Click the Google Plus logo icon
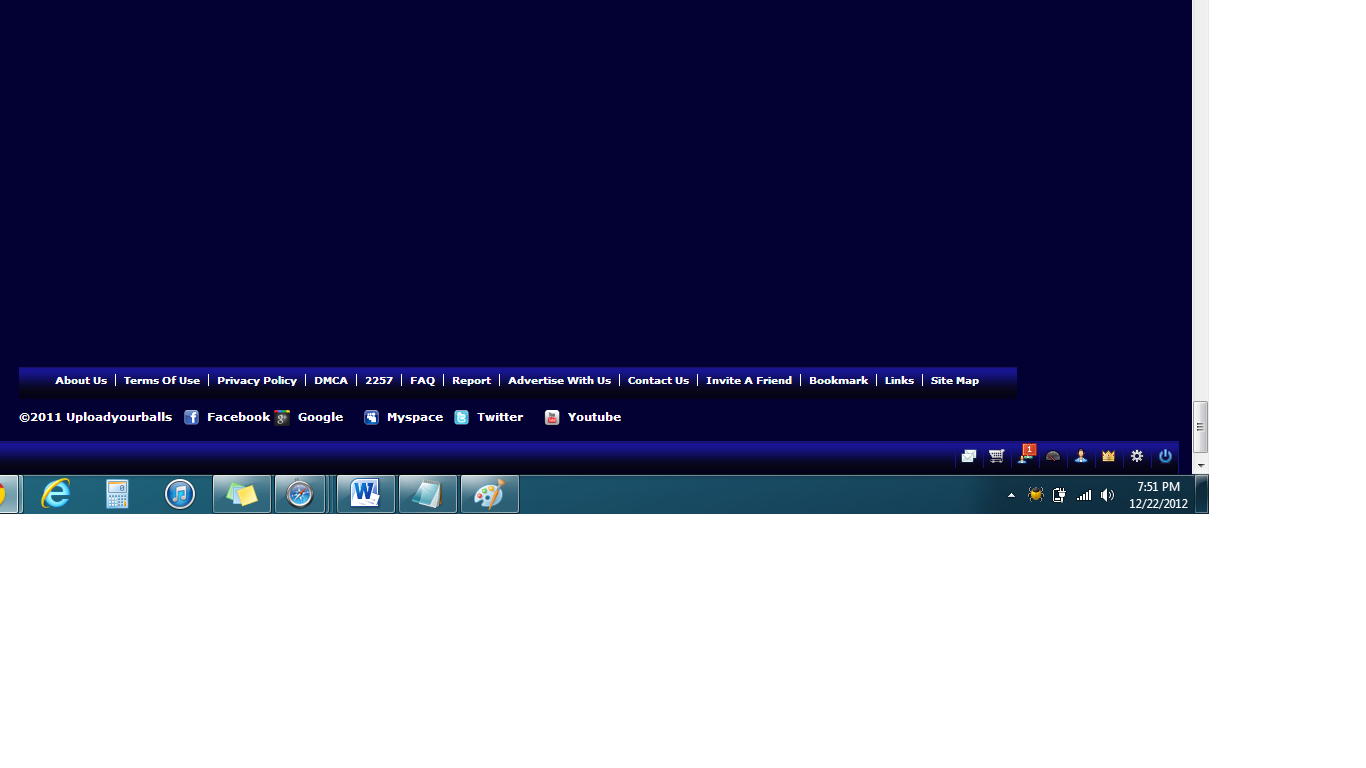 pos(282,417)
